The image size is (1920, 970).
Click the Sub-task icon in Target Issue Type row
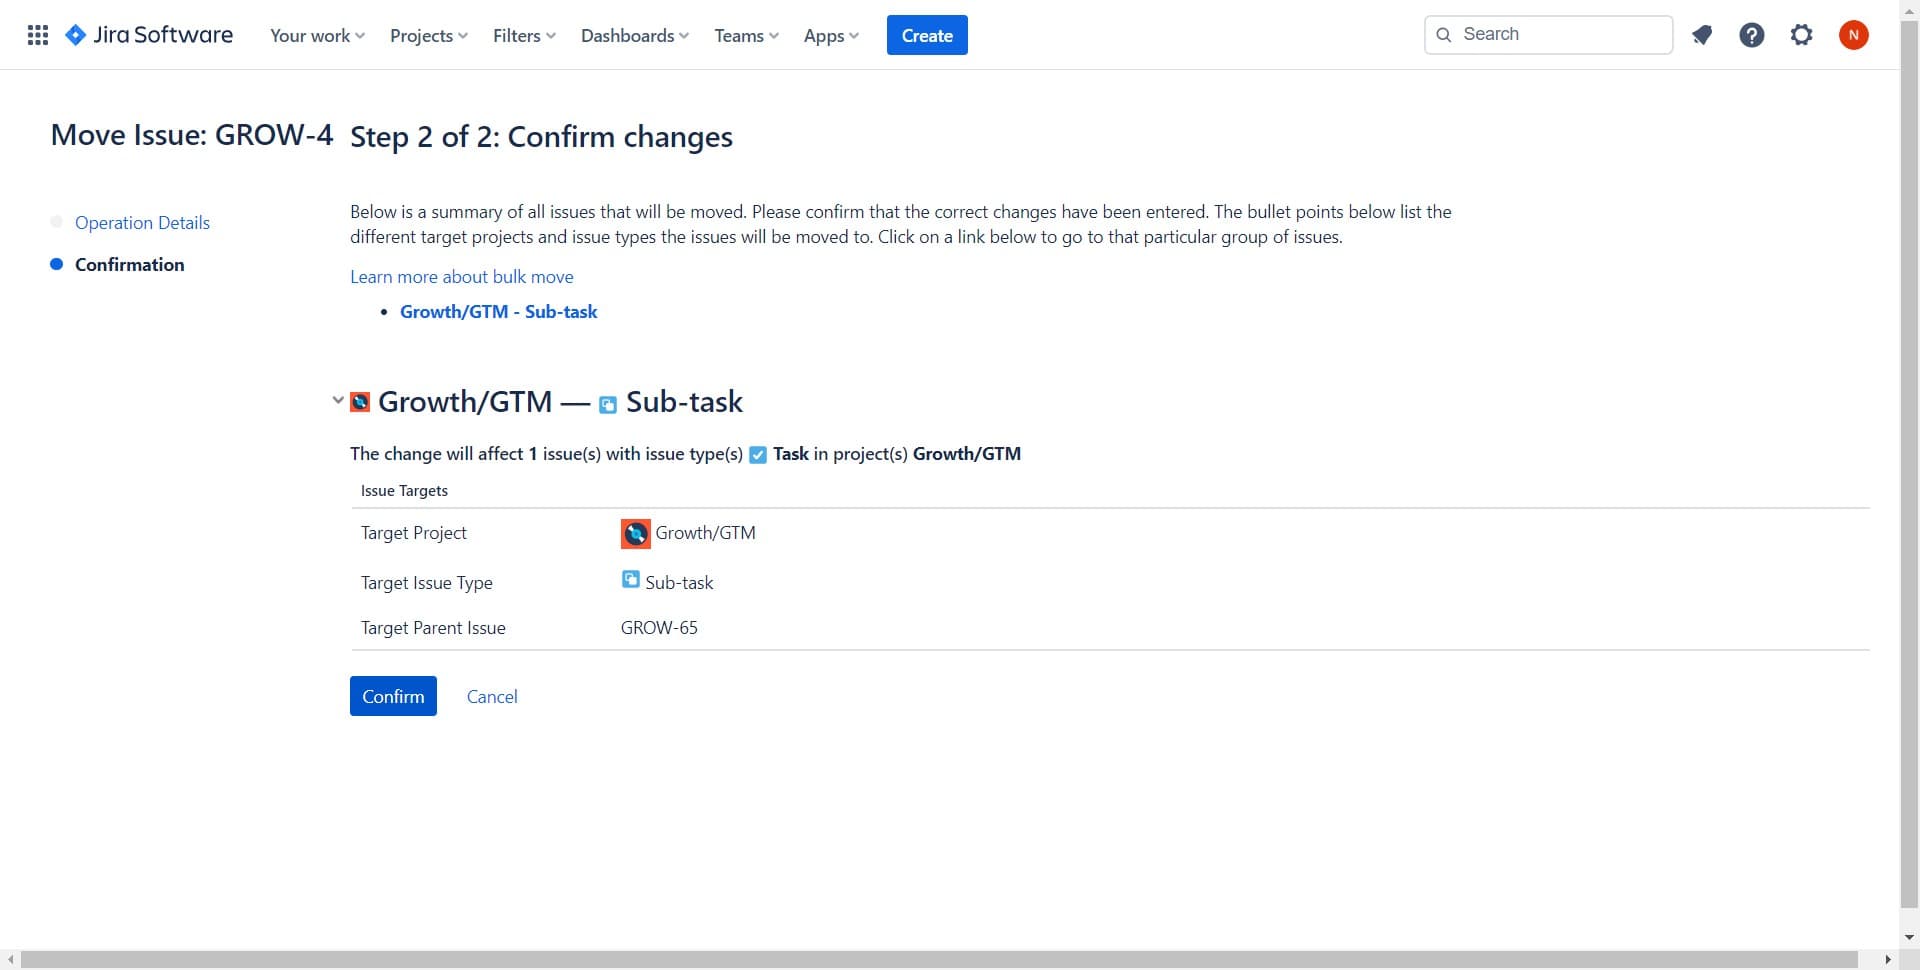[631, 580]
